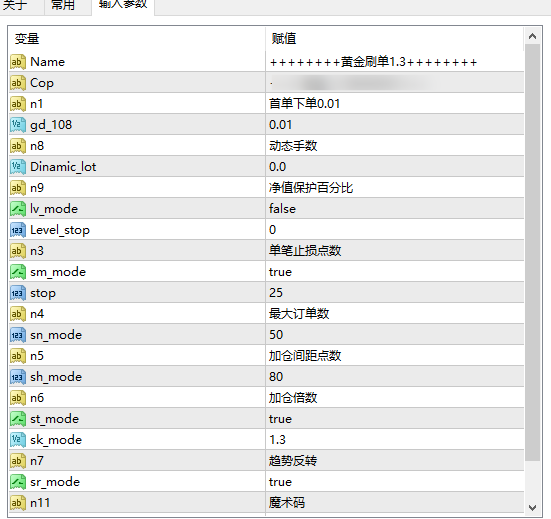The image size is (551, 519).
Task: Click the scroll down arrow
Action: coord(532,508)
